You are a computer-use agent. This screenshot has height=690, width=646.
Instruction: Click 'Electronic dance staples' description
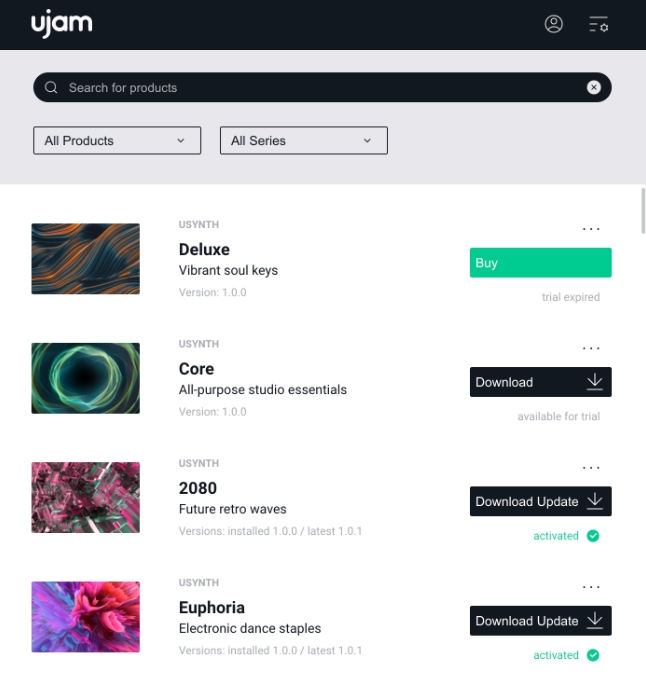tap(250, 628)
